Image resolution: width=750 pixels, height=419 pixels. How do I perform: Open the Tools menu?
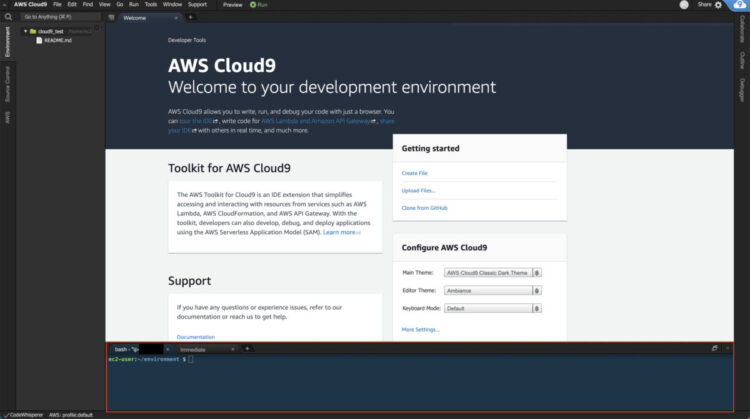click(151, 4)
